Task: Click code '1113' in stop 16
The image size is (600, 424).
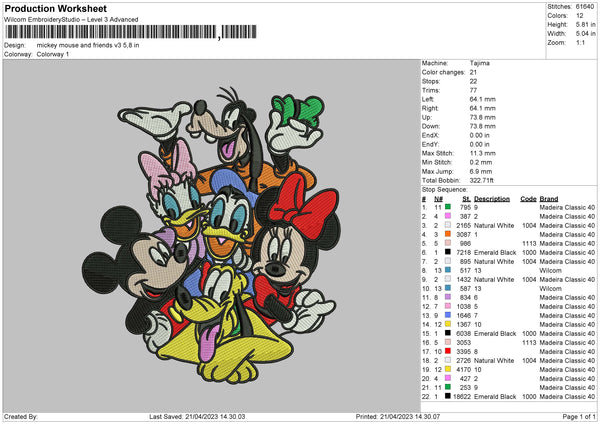Action: pyautogui.click(x=529, y=342)
